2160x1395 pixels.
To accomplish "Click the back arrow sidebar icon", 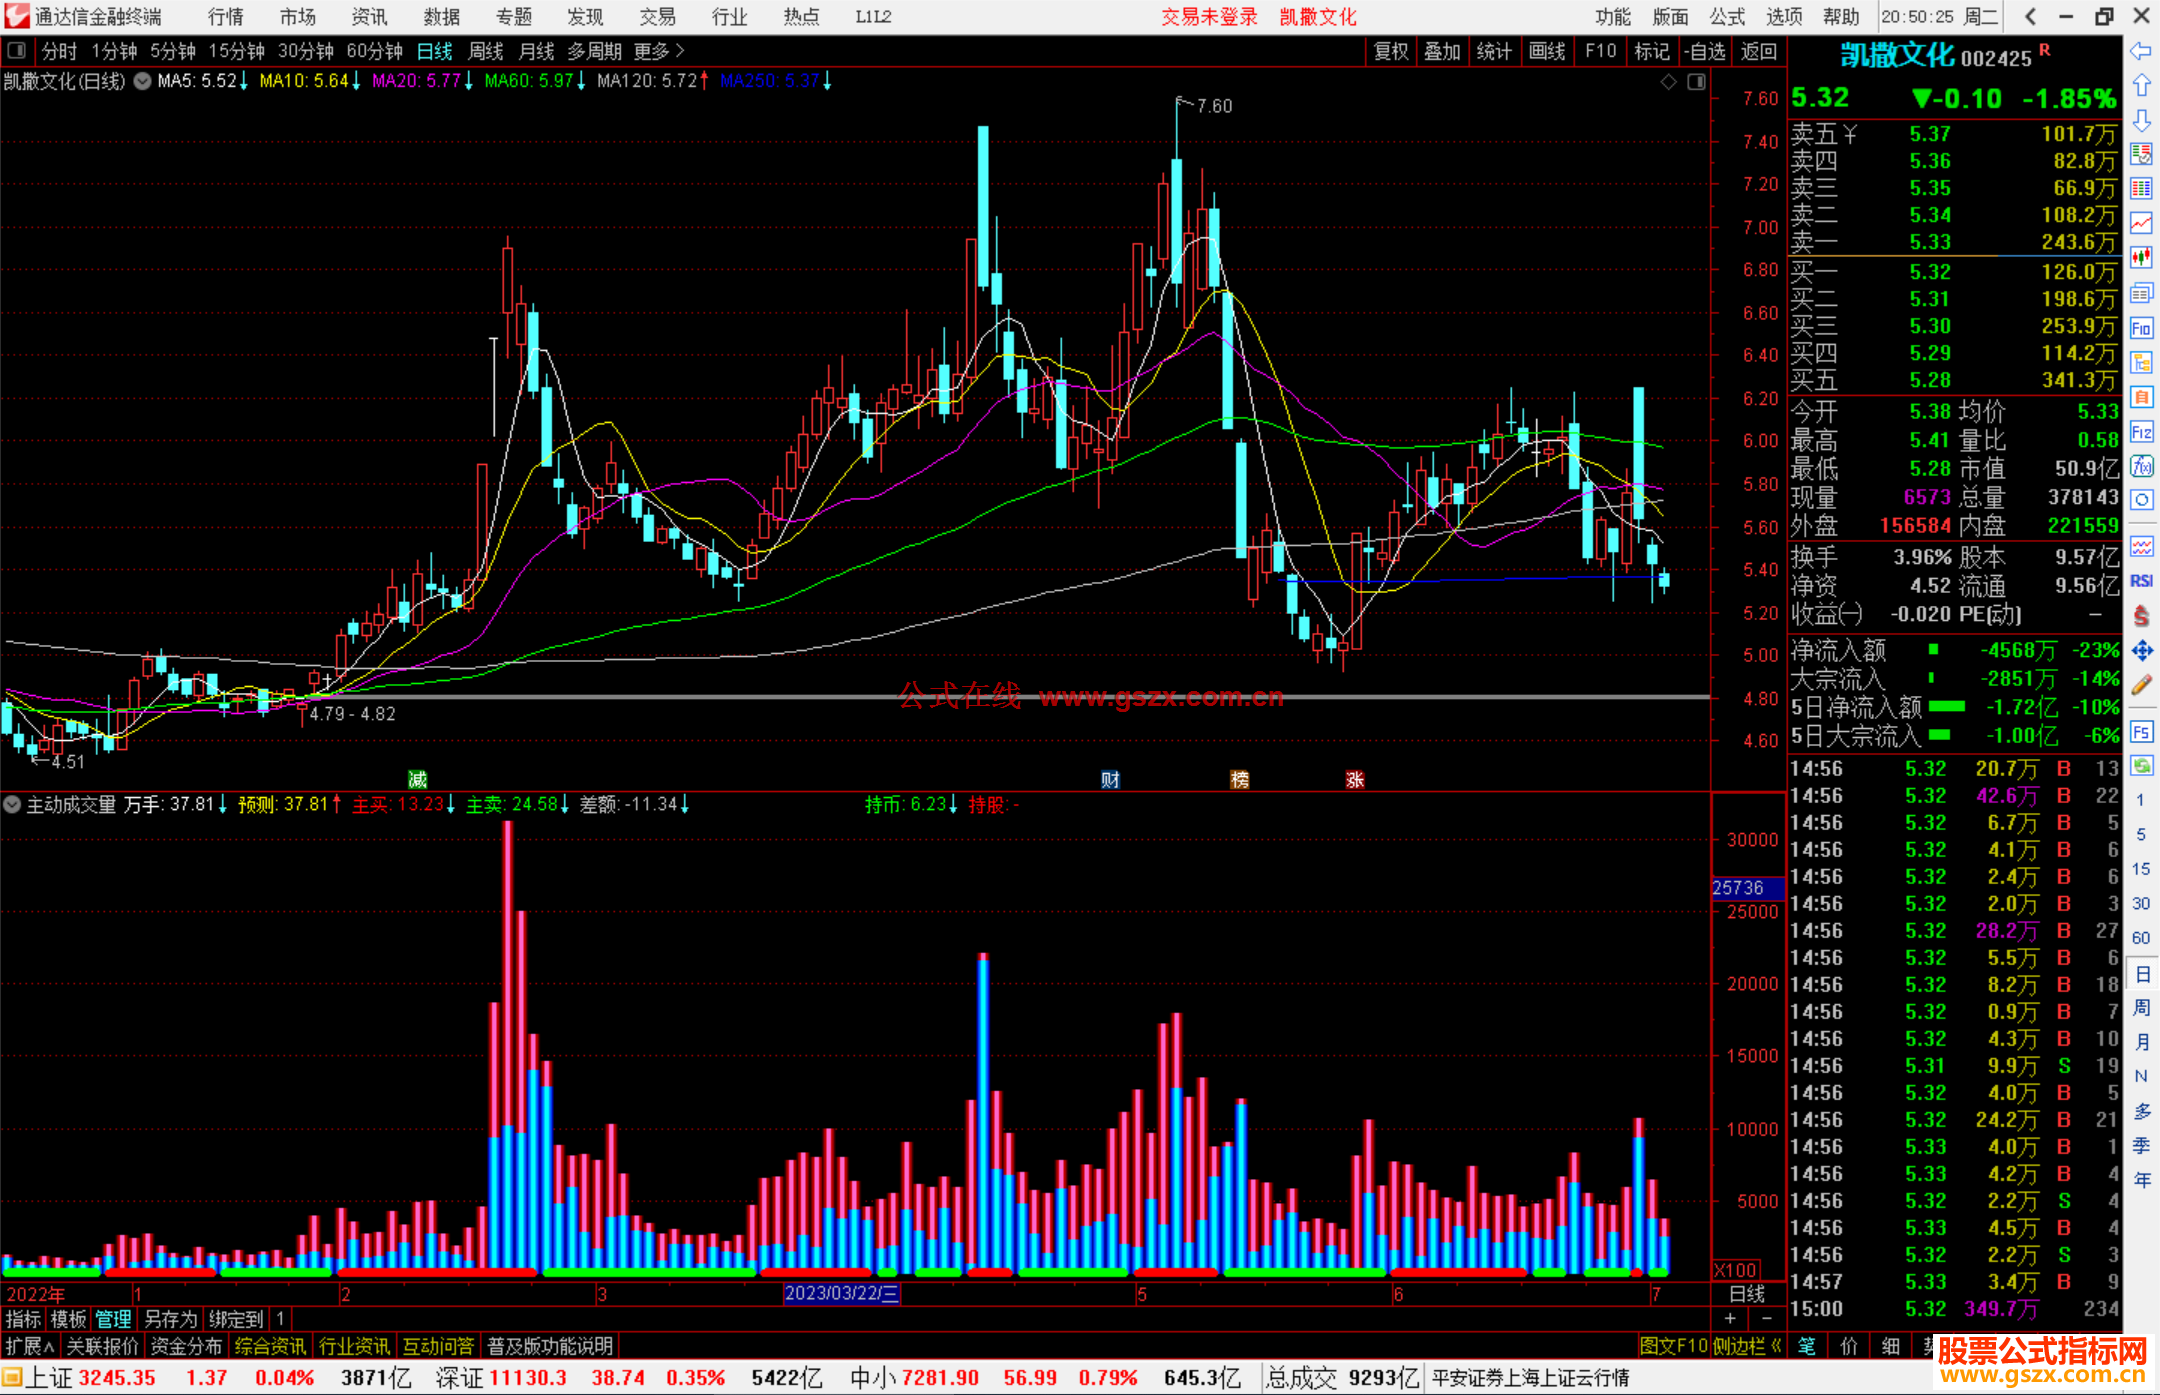I will (2141, 51).
